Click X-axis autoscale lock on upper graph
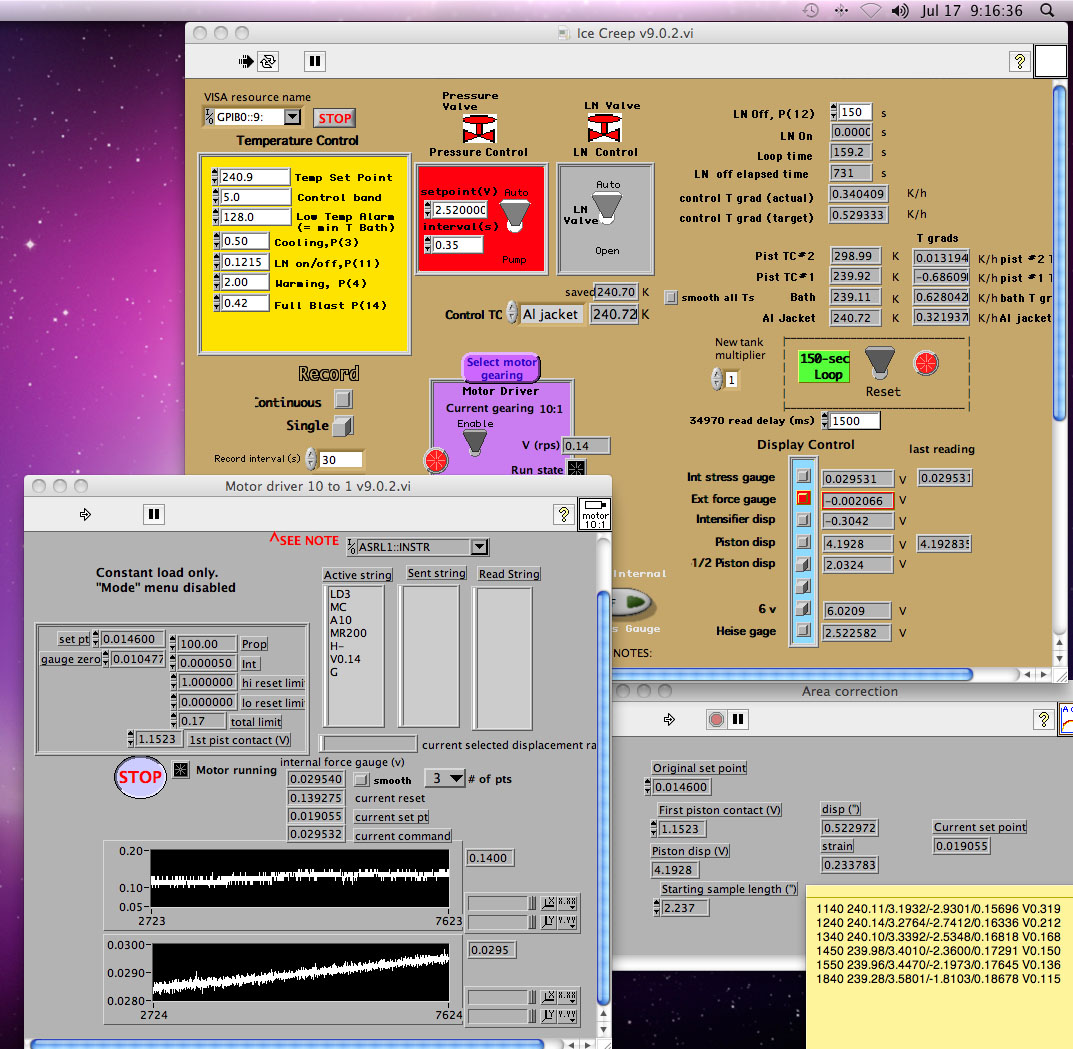 (549, 902)
